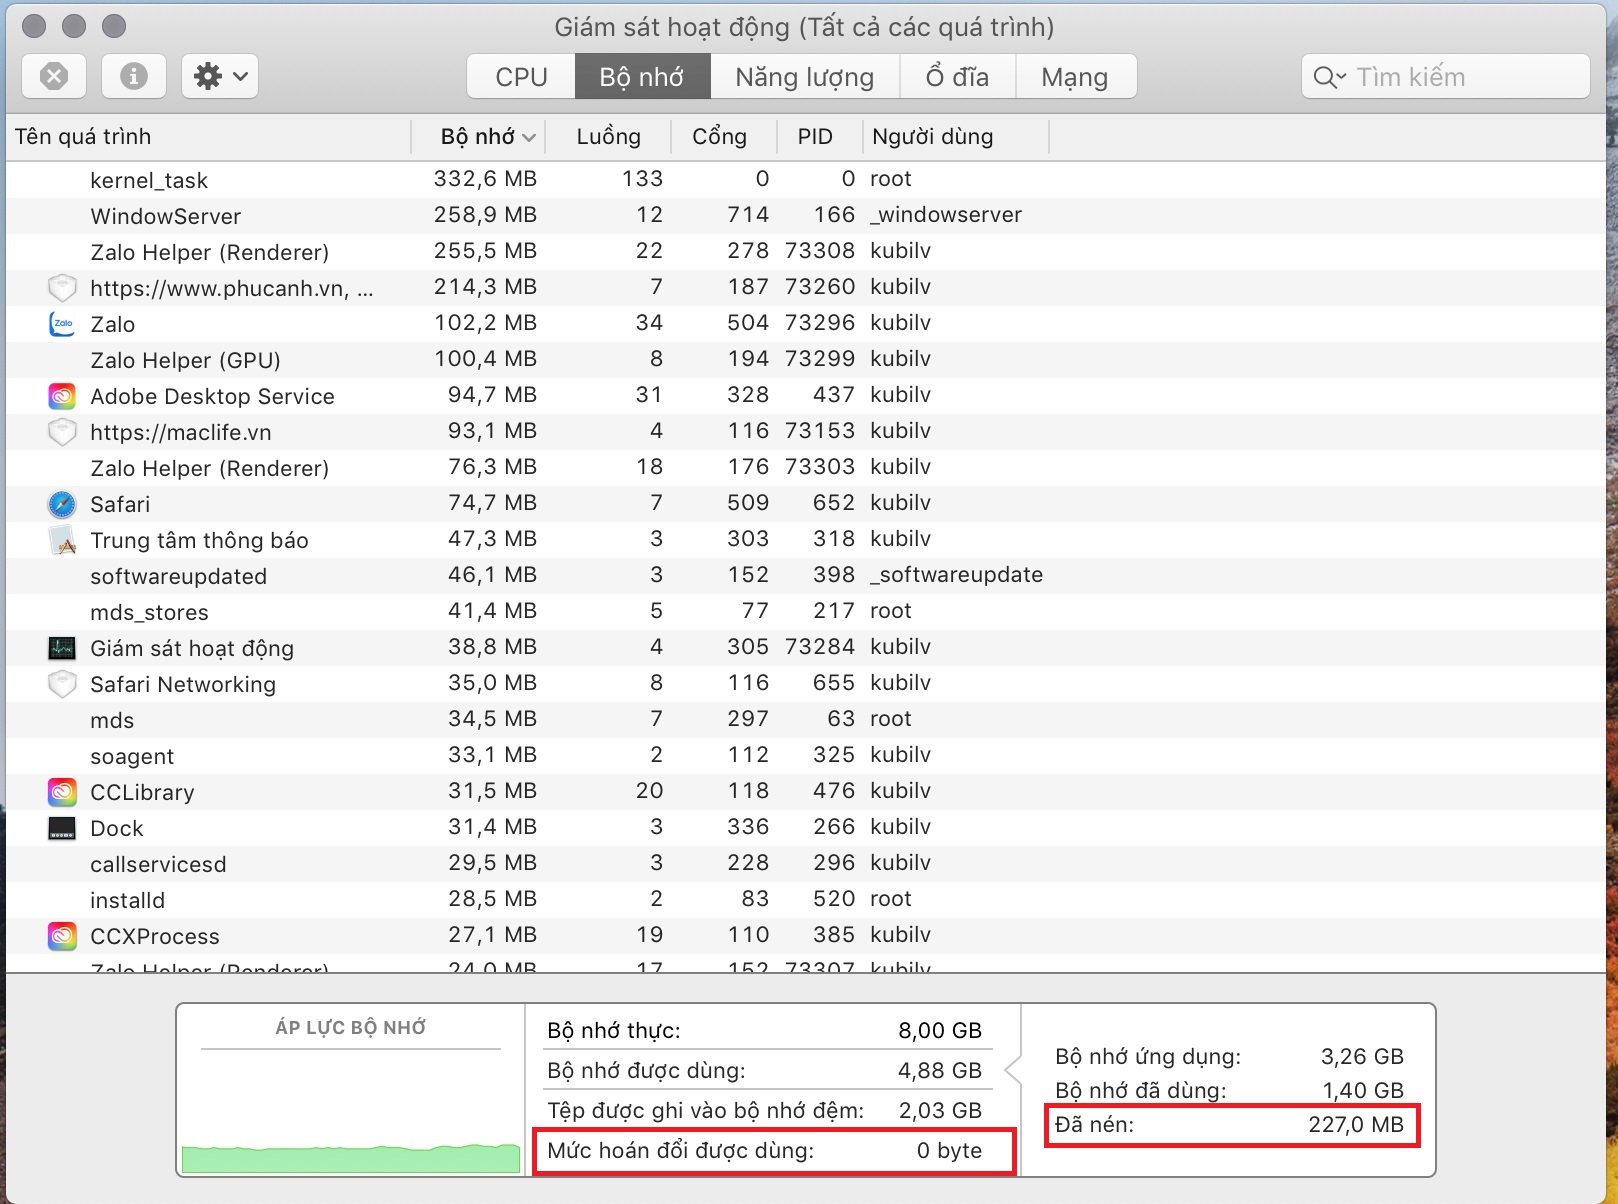Open the Năng lượng tab
Screen dimensions: 1618x1204
click(x=805, y=77)
